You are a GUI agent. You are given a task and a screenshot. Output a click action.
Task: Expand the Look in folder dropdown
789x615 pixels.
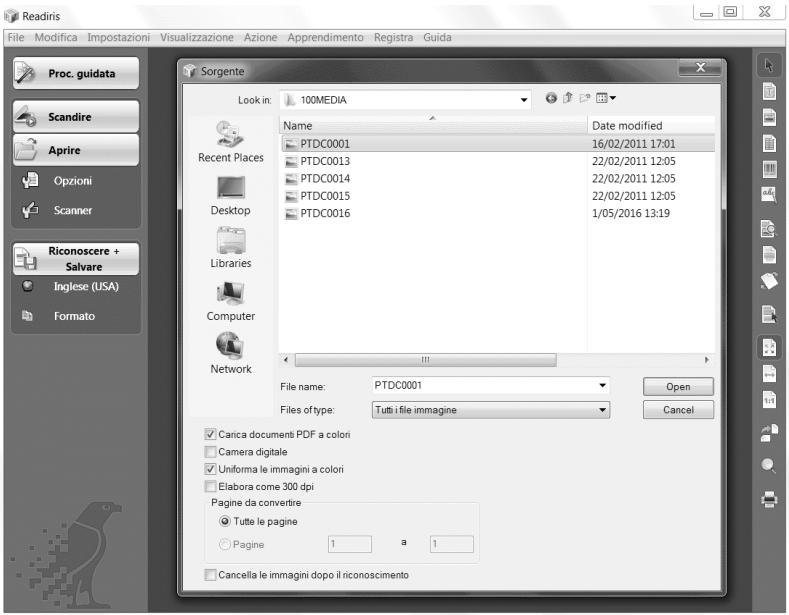pos(523,100)
